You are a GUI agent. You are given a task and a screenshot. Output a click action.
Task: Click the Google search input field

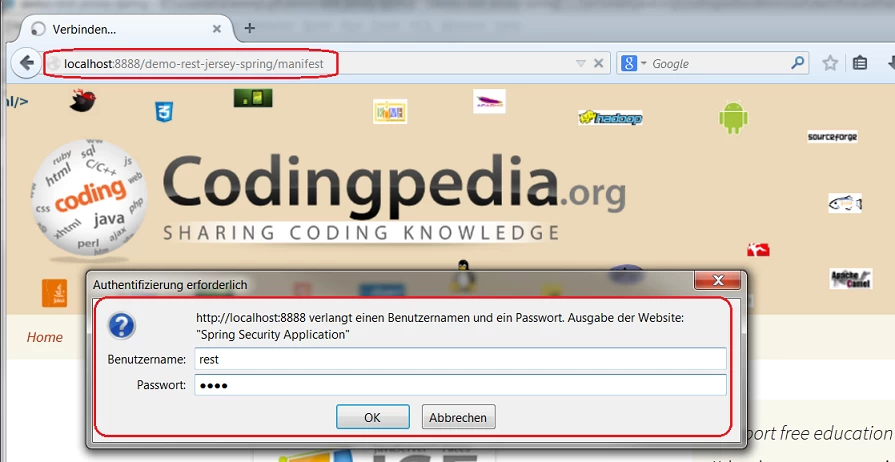[719, 64]
